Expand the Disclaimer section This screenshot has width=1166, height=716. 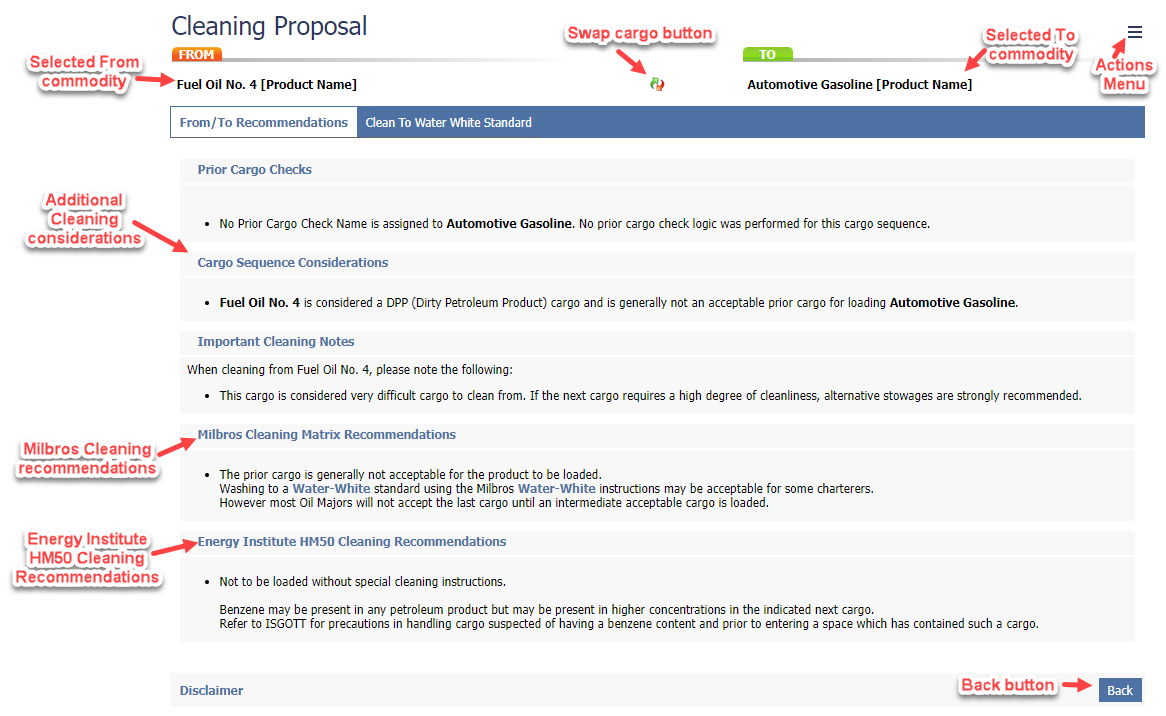coord(211,690)
